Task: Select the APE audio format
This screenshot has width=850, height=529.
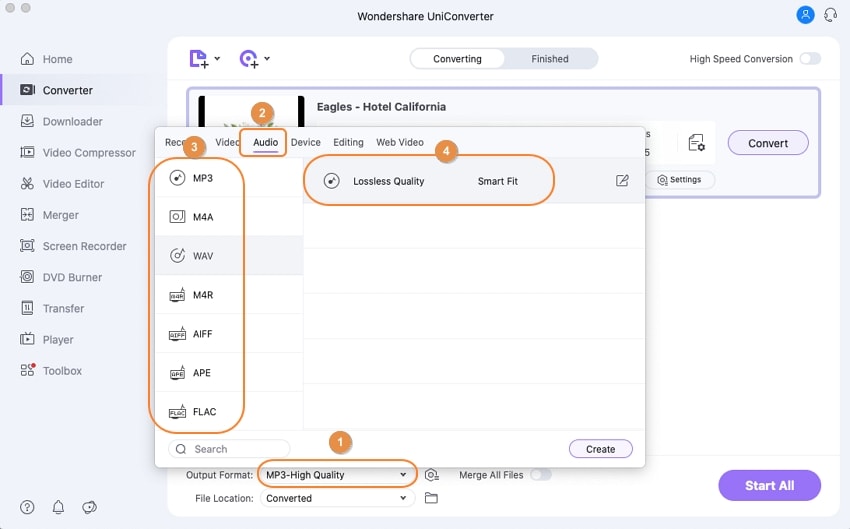Action: coord(229,373)
